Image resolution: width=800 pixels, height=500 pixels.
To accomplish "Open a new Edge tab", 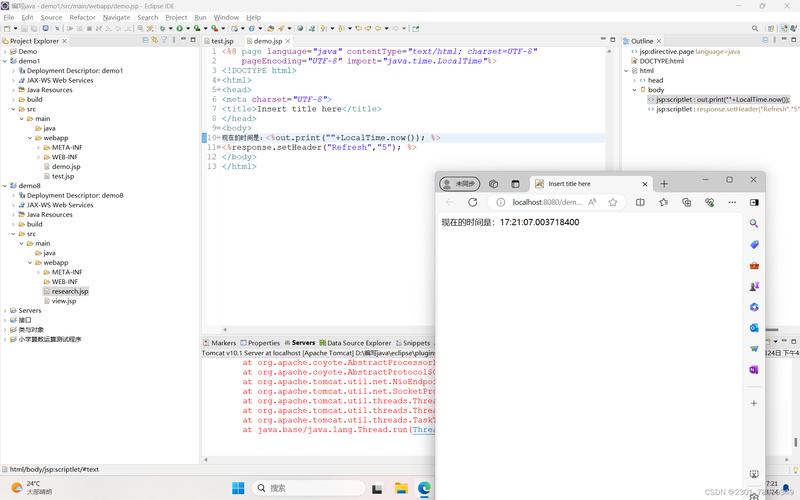I will pos(664,184).
